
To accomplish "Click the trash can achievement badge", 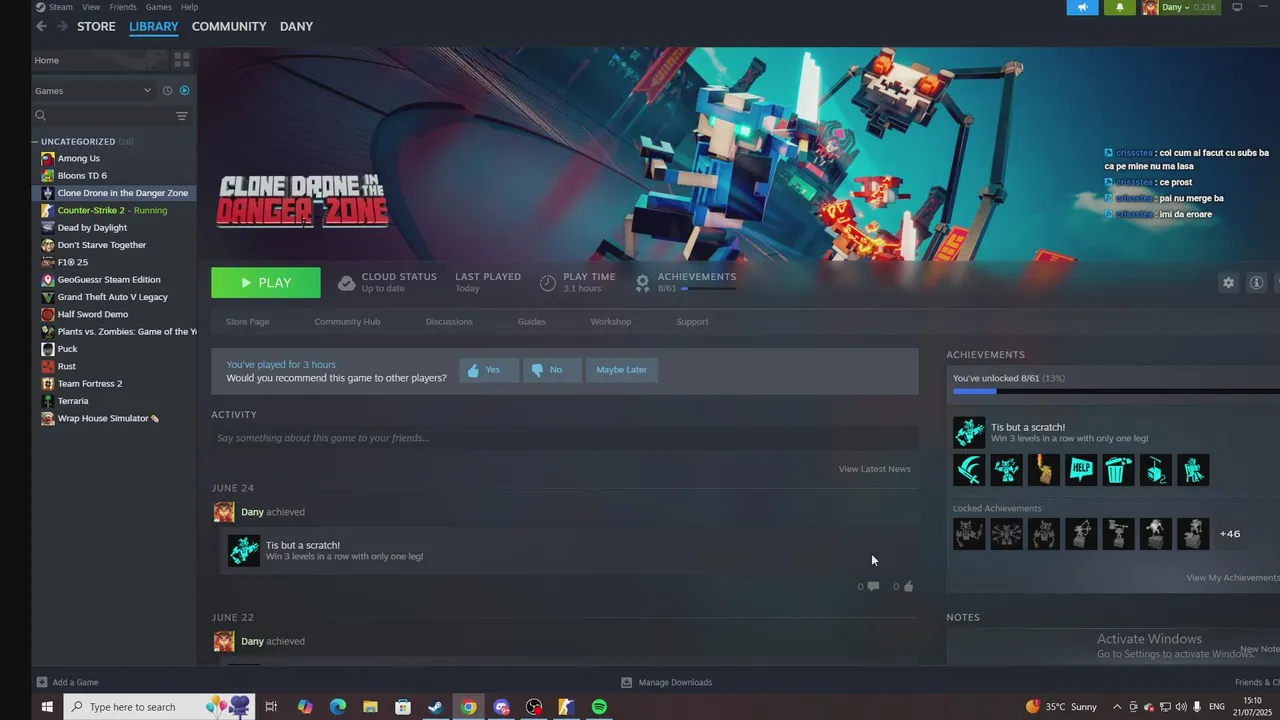I will point(1118,470).
